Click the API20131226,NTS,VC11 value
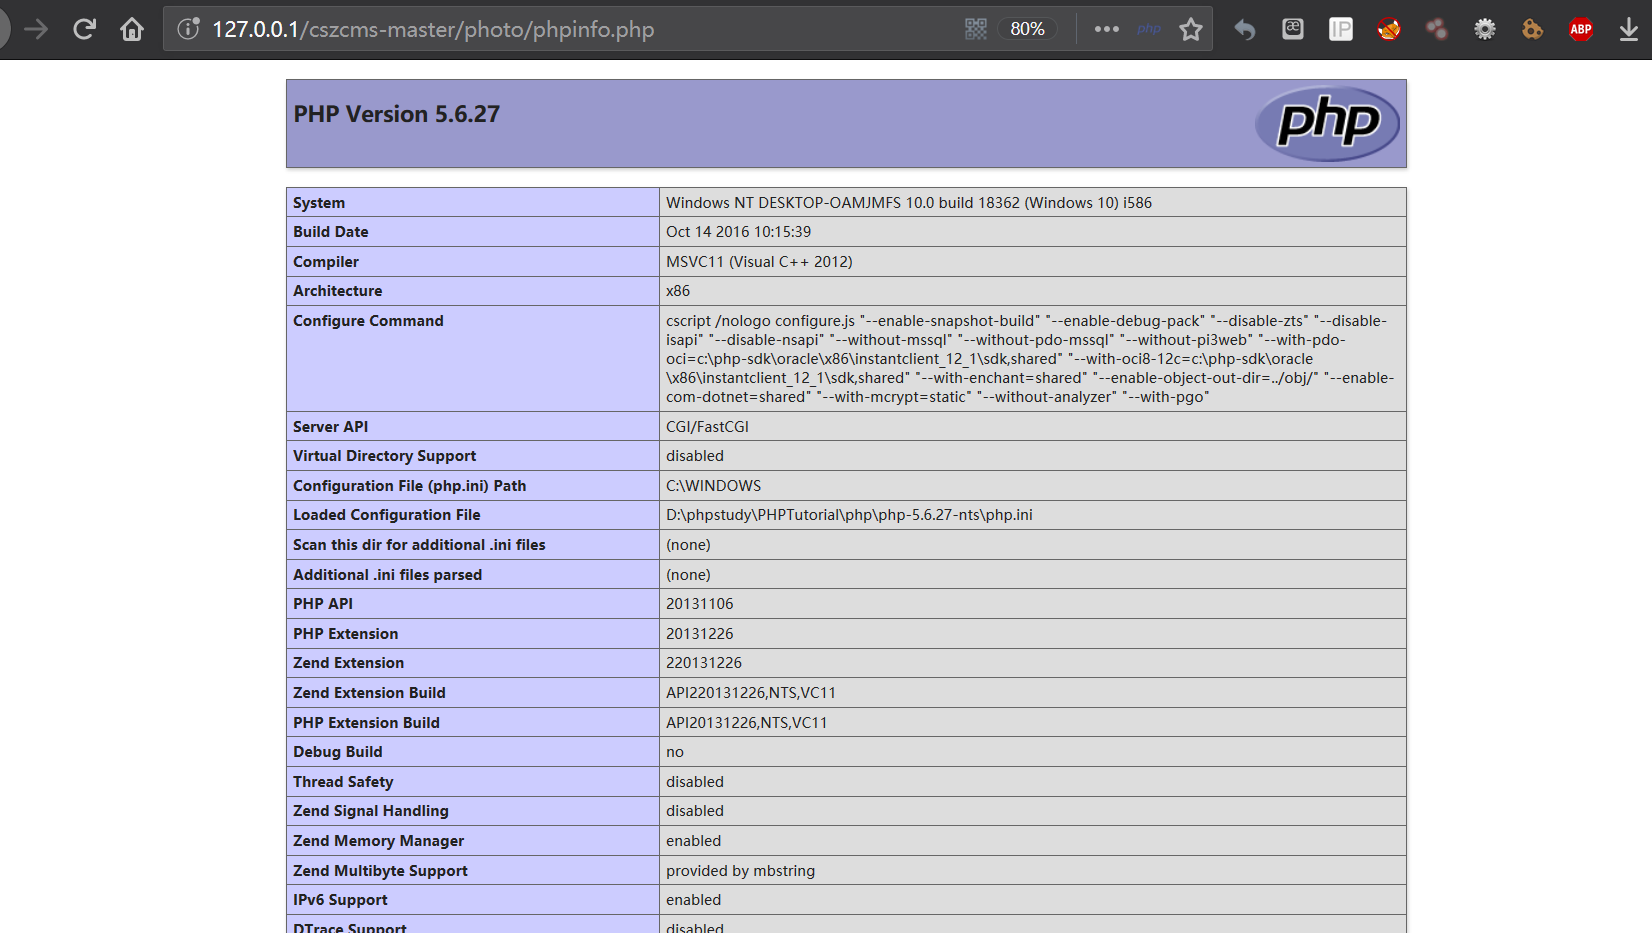This screenshot has height=933, width=1652. coord(747,723)
